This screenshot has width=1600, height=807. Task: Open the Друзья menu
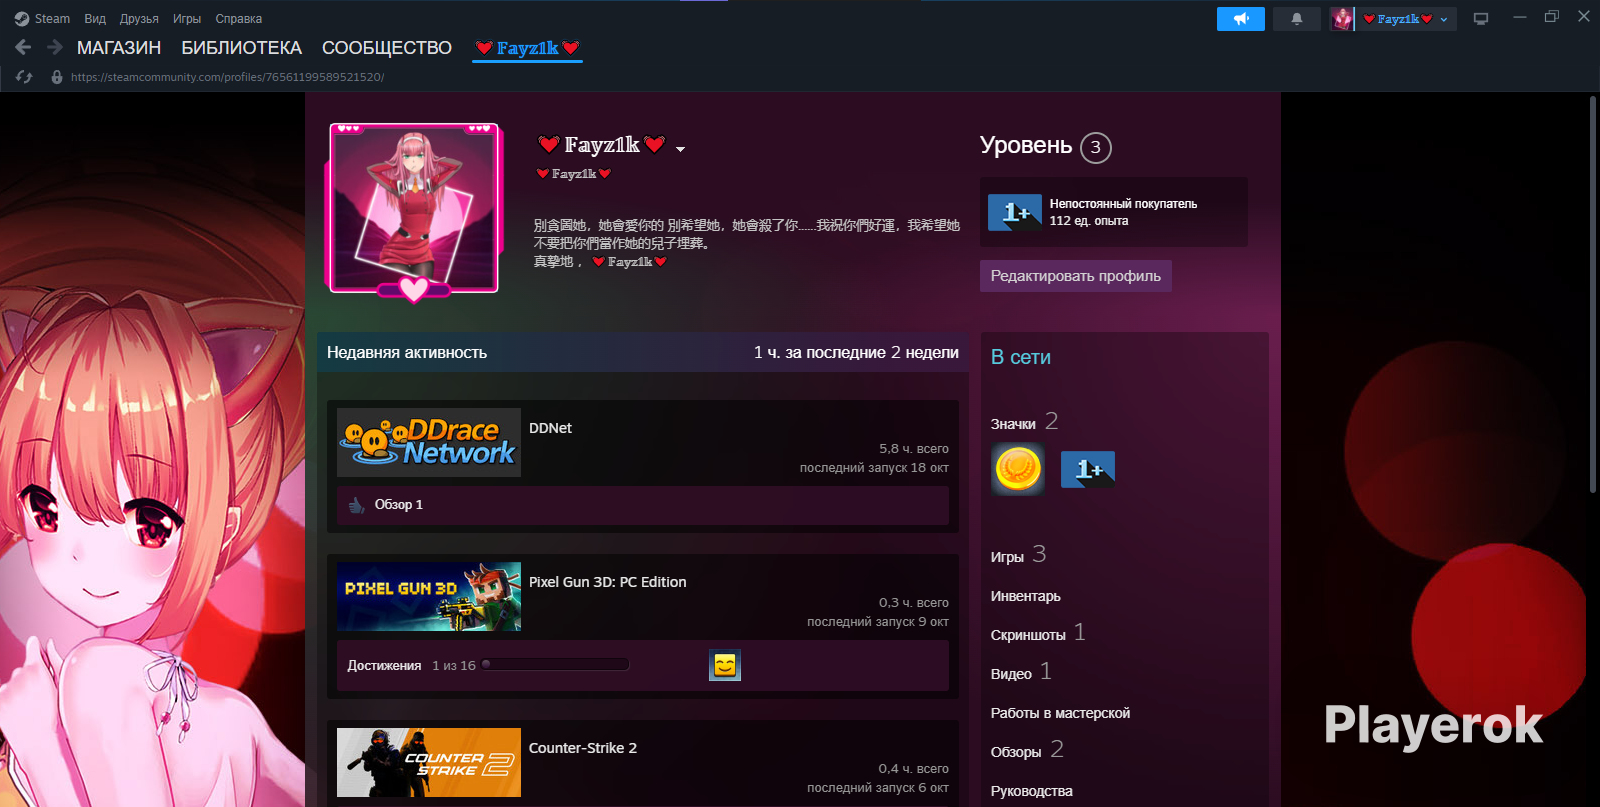point(139,19)
